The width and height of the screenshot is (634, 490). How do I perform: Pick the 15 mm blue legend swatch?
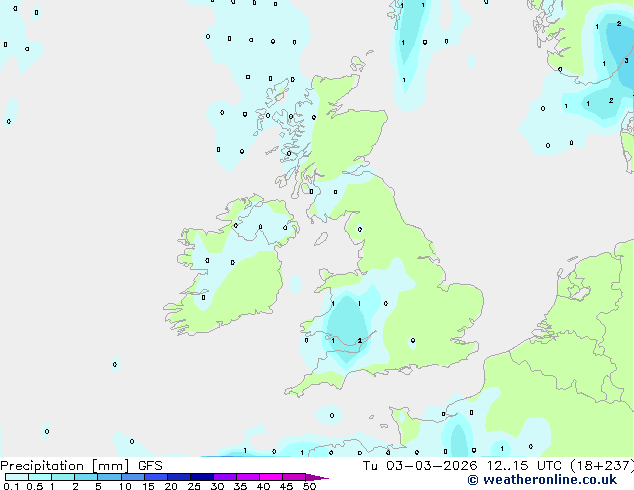coord(155,477)
